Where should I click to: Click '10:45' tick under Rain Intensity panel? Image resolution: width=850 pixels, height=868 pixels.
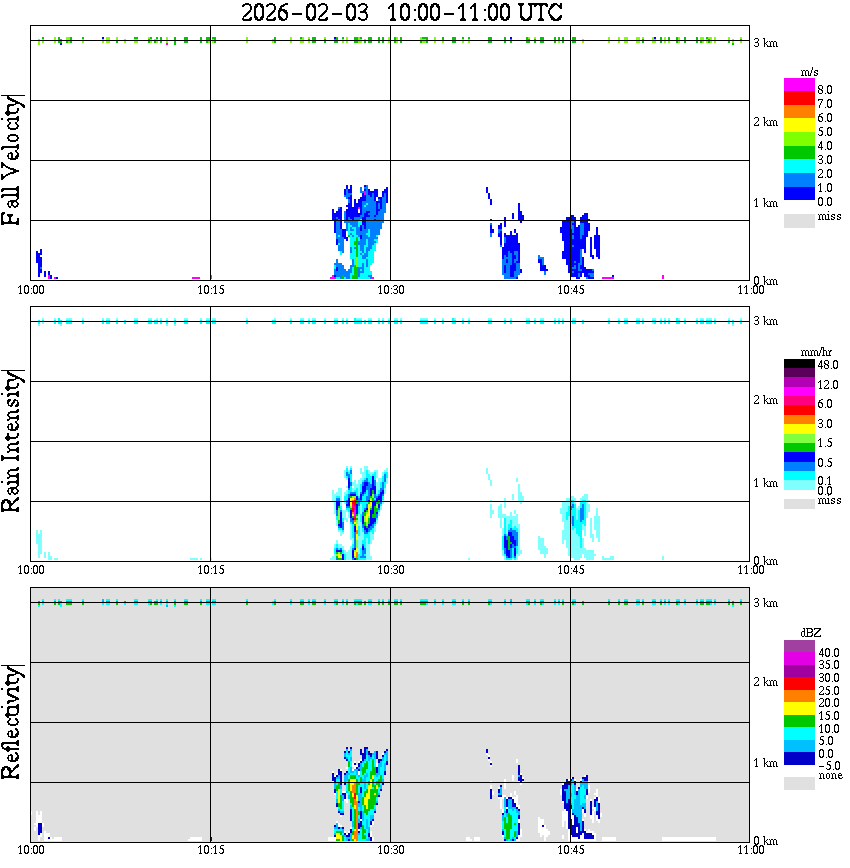click(x=571, y=570)
